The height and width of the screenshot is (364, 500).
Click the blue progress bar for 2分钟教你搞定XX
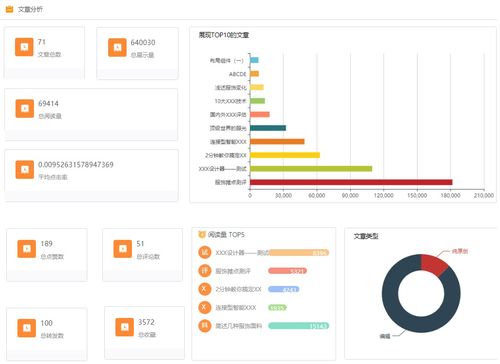(x=284, y=289)
